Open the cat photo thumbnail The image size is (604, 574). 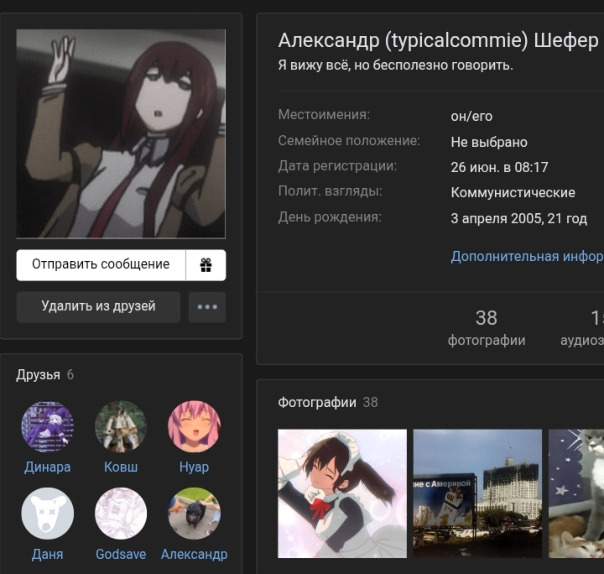[576, 493]
